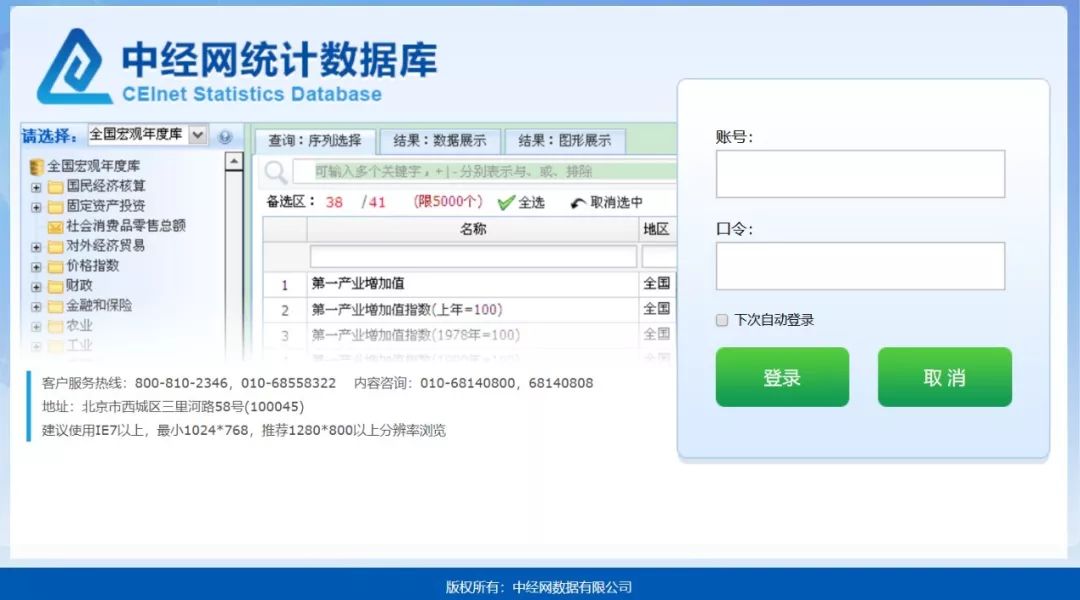
Task: Click the 口令 password input field
Action: click(x=860, y=266)
